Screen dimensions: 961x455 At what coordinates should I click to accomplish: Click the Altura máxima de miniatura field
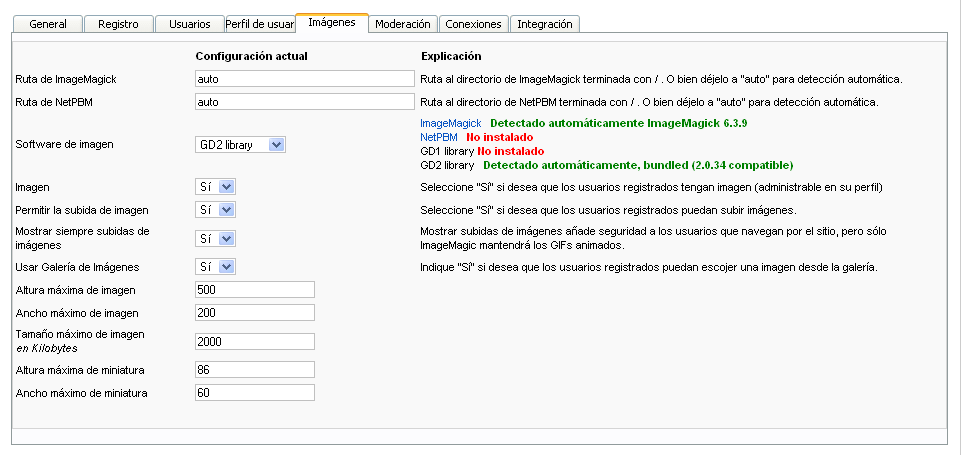coord(255,370)
